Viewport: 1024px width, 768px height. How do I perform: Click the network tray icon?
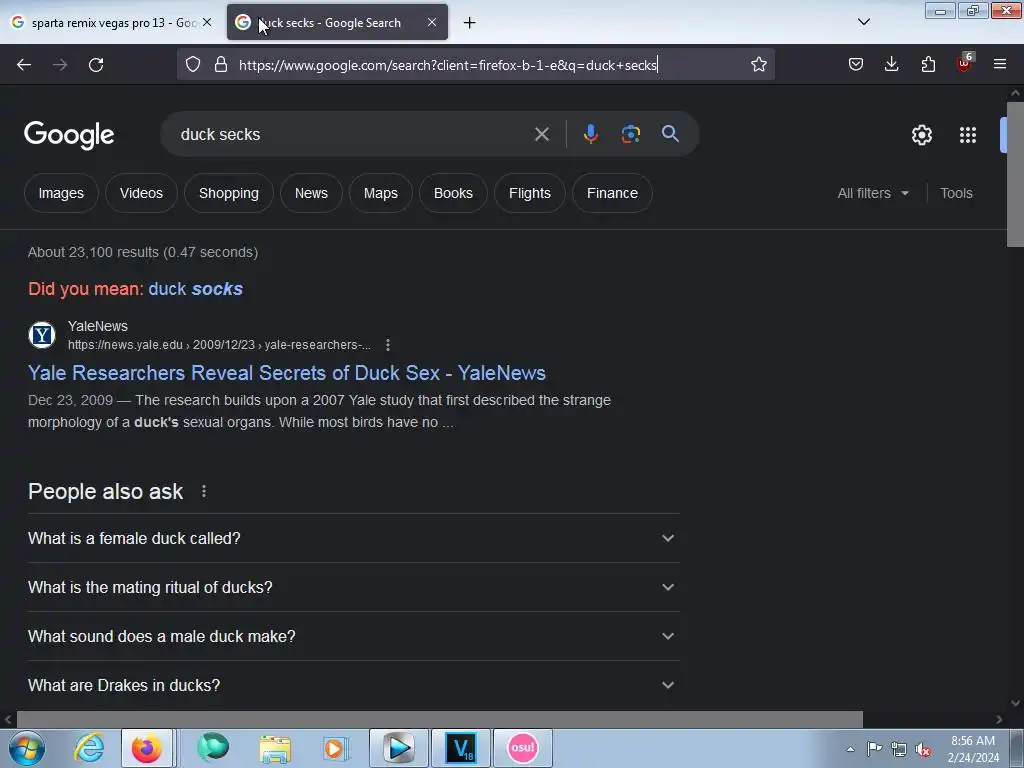click(899, 749)
